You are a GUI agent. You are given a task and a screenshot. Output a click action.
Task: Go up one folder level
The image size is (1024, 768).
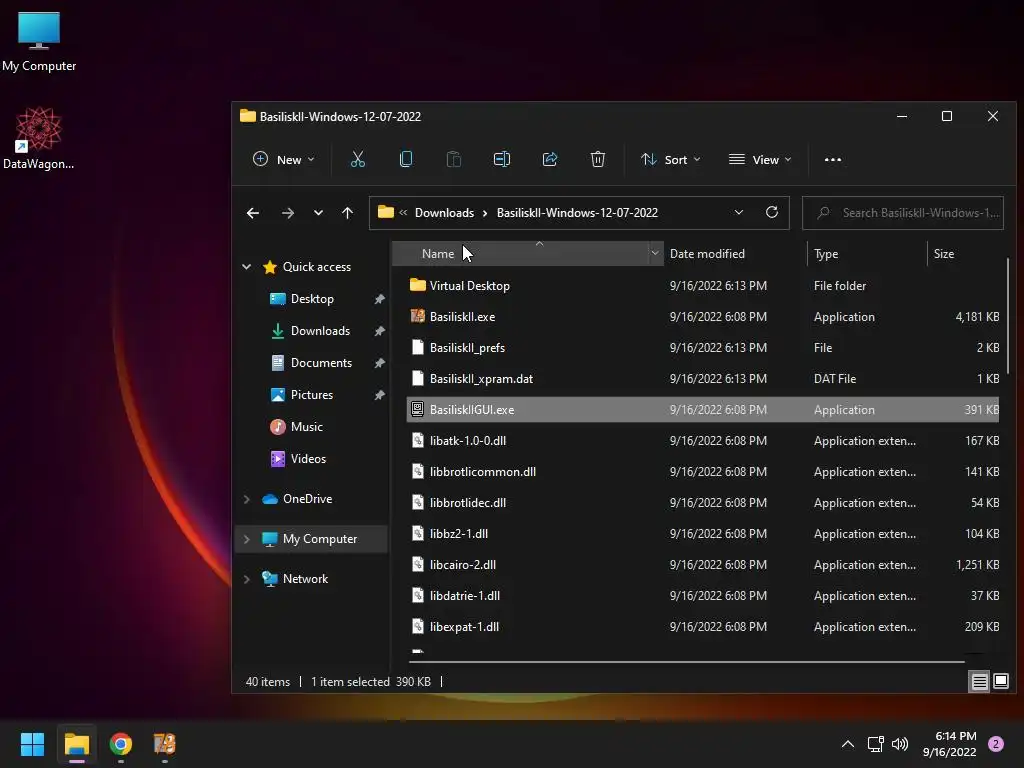tap(347, 213)
